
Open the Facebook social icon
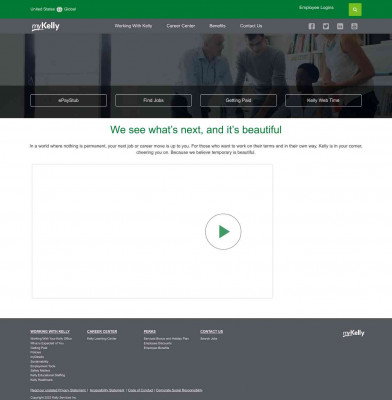click(312, 26)
